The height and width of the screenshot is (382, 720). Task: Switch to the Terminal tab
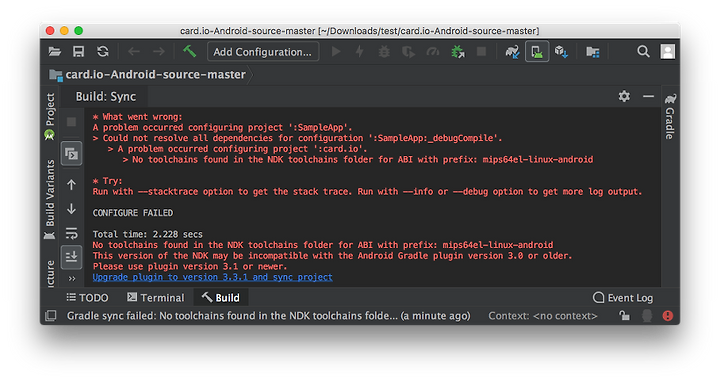pyautogui.click(x=156, y=298)
